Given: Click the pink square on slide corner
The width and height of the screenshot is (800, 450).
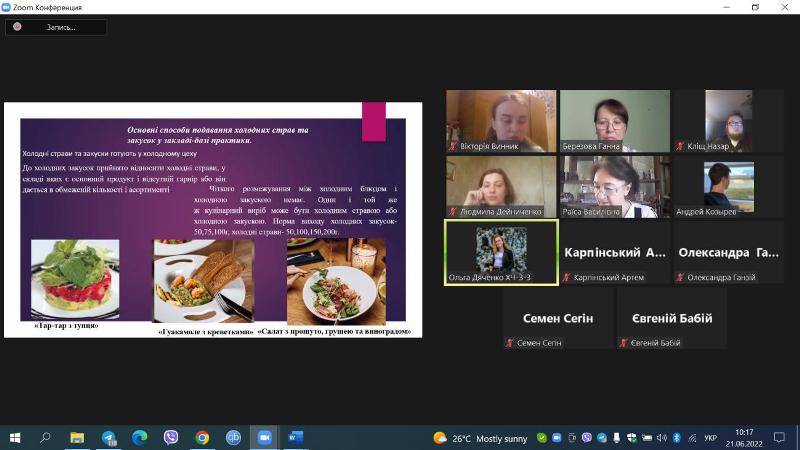Looking at the screenshot, I should [374, 122].
